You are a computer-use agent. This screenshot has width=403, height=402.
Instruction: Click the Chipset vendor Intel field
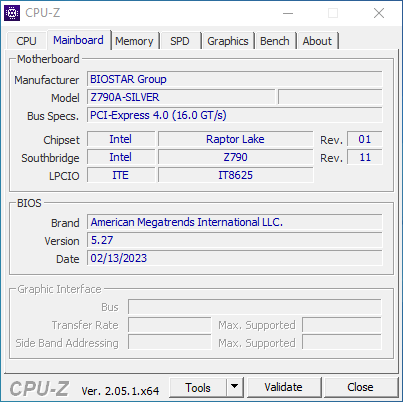[x=121, y=139]
